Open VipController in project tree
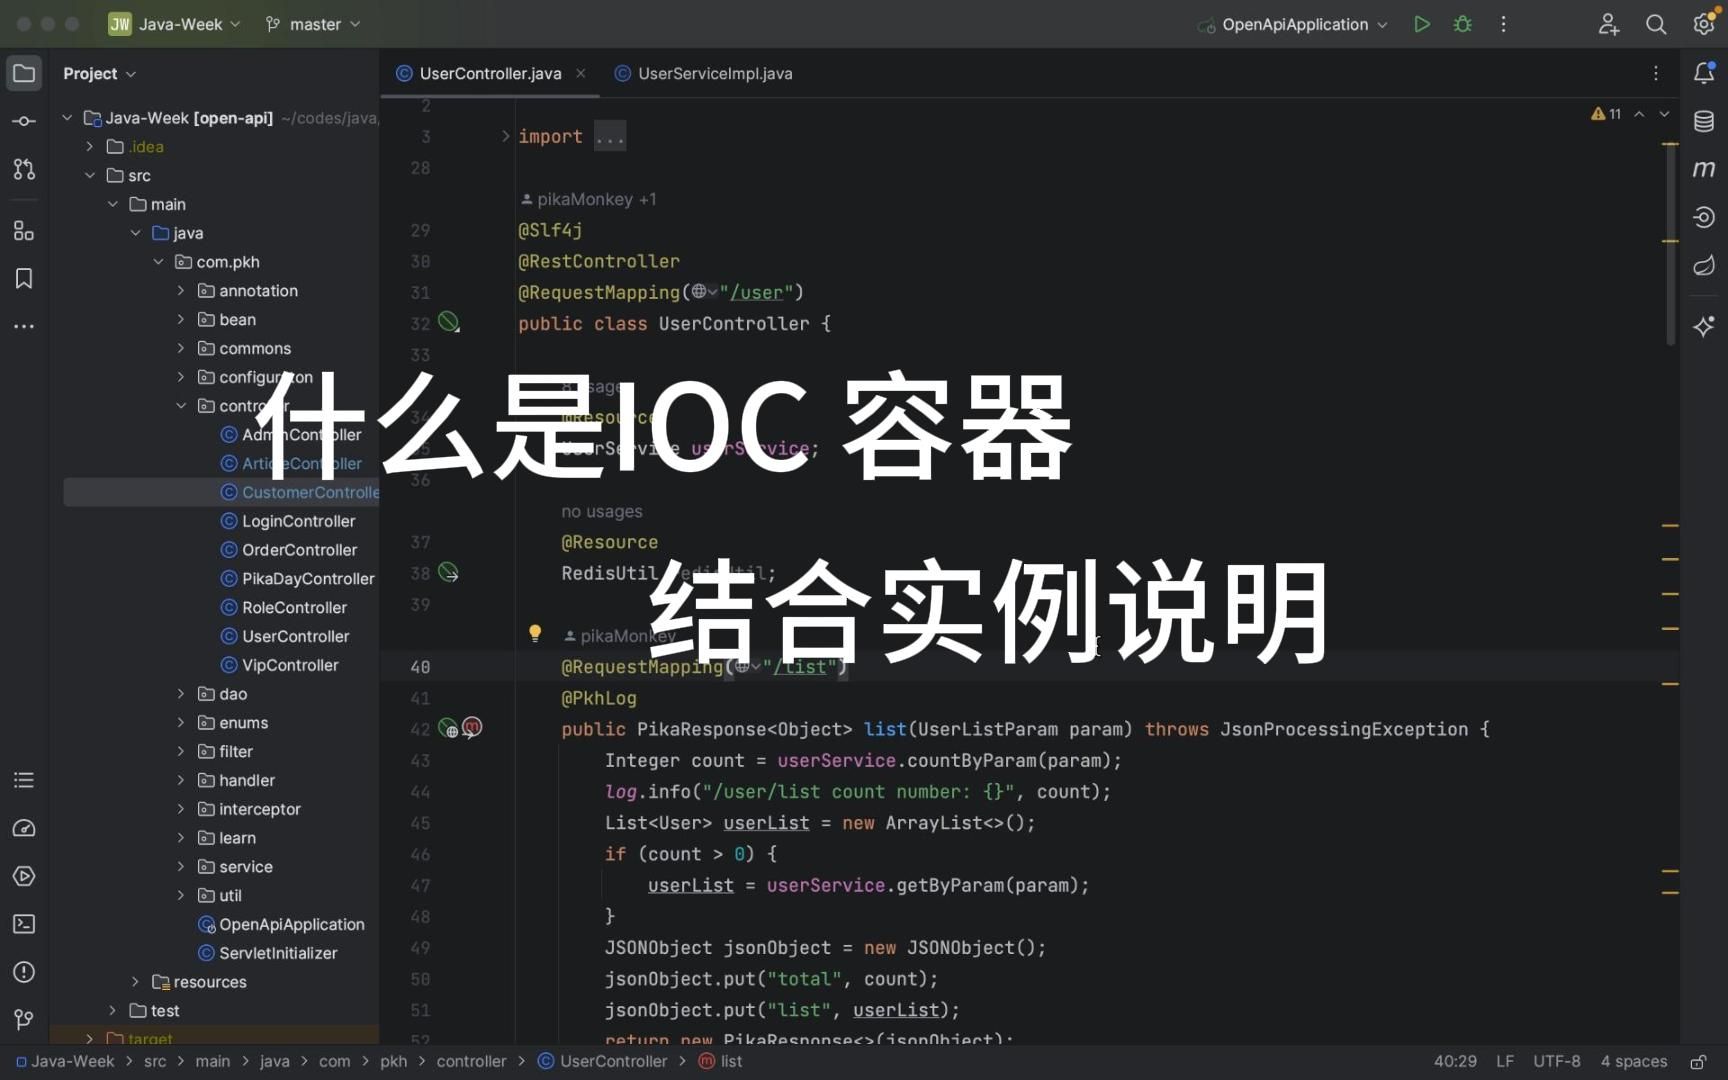Viewport: 1728px width, 1080px height. (x=279, y=665)
